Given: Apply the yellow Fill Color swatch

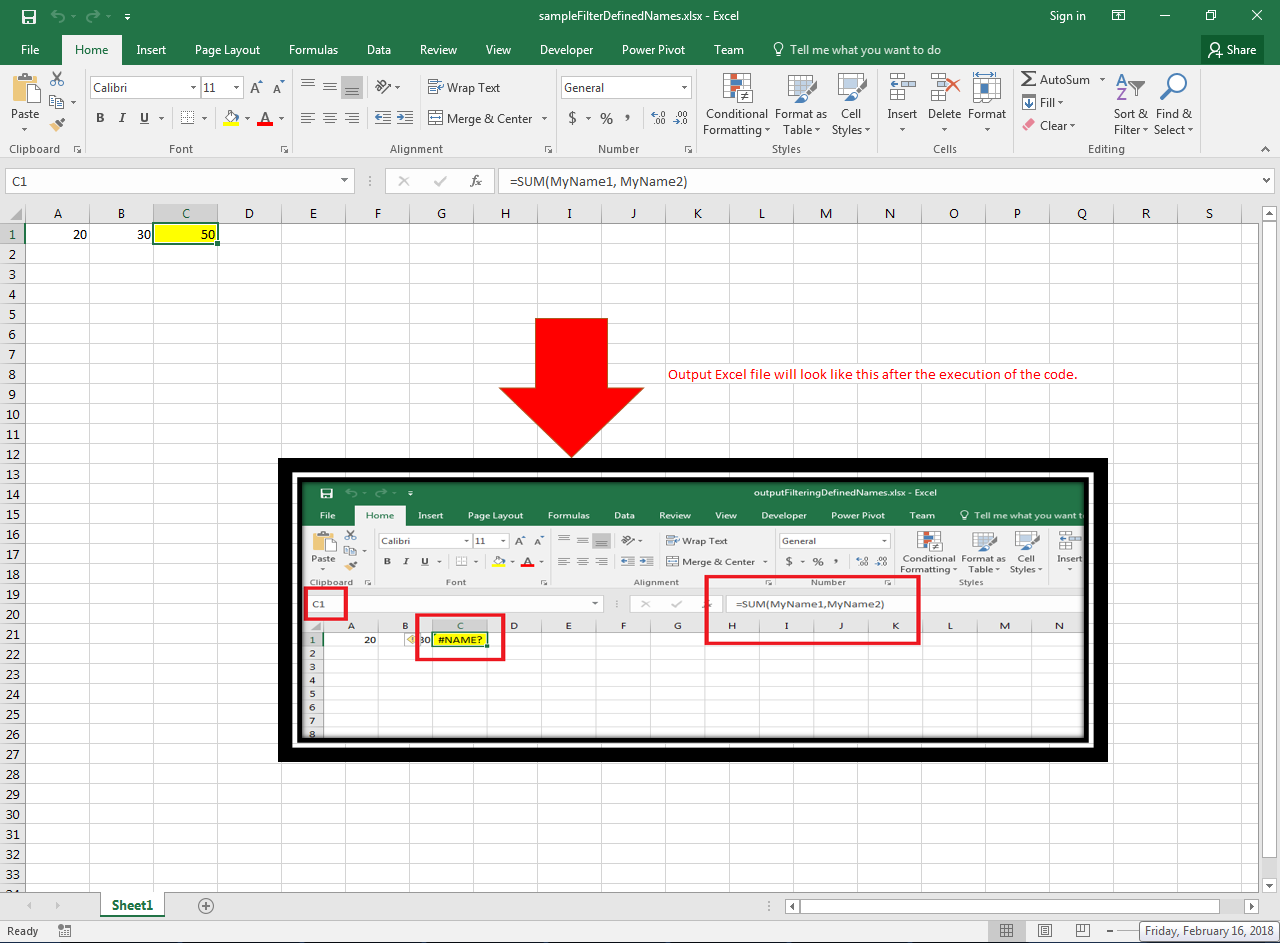Looking at the screenshot, I should pos(232,118).
